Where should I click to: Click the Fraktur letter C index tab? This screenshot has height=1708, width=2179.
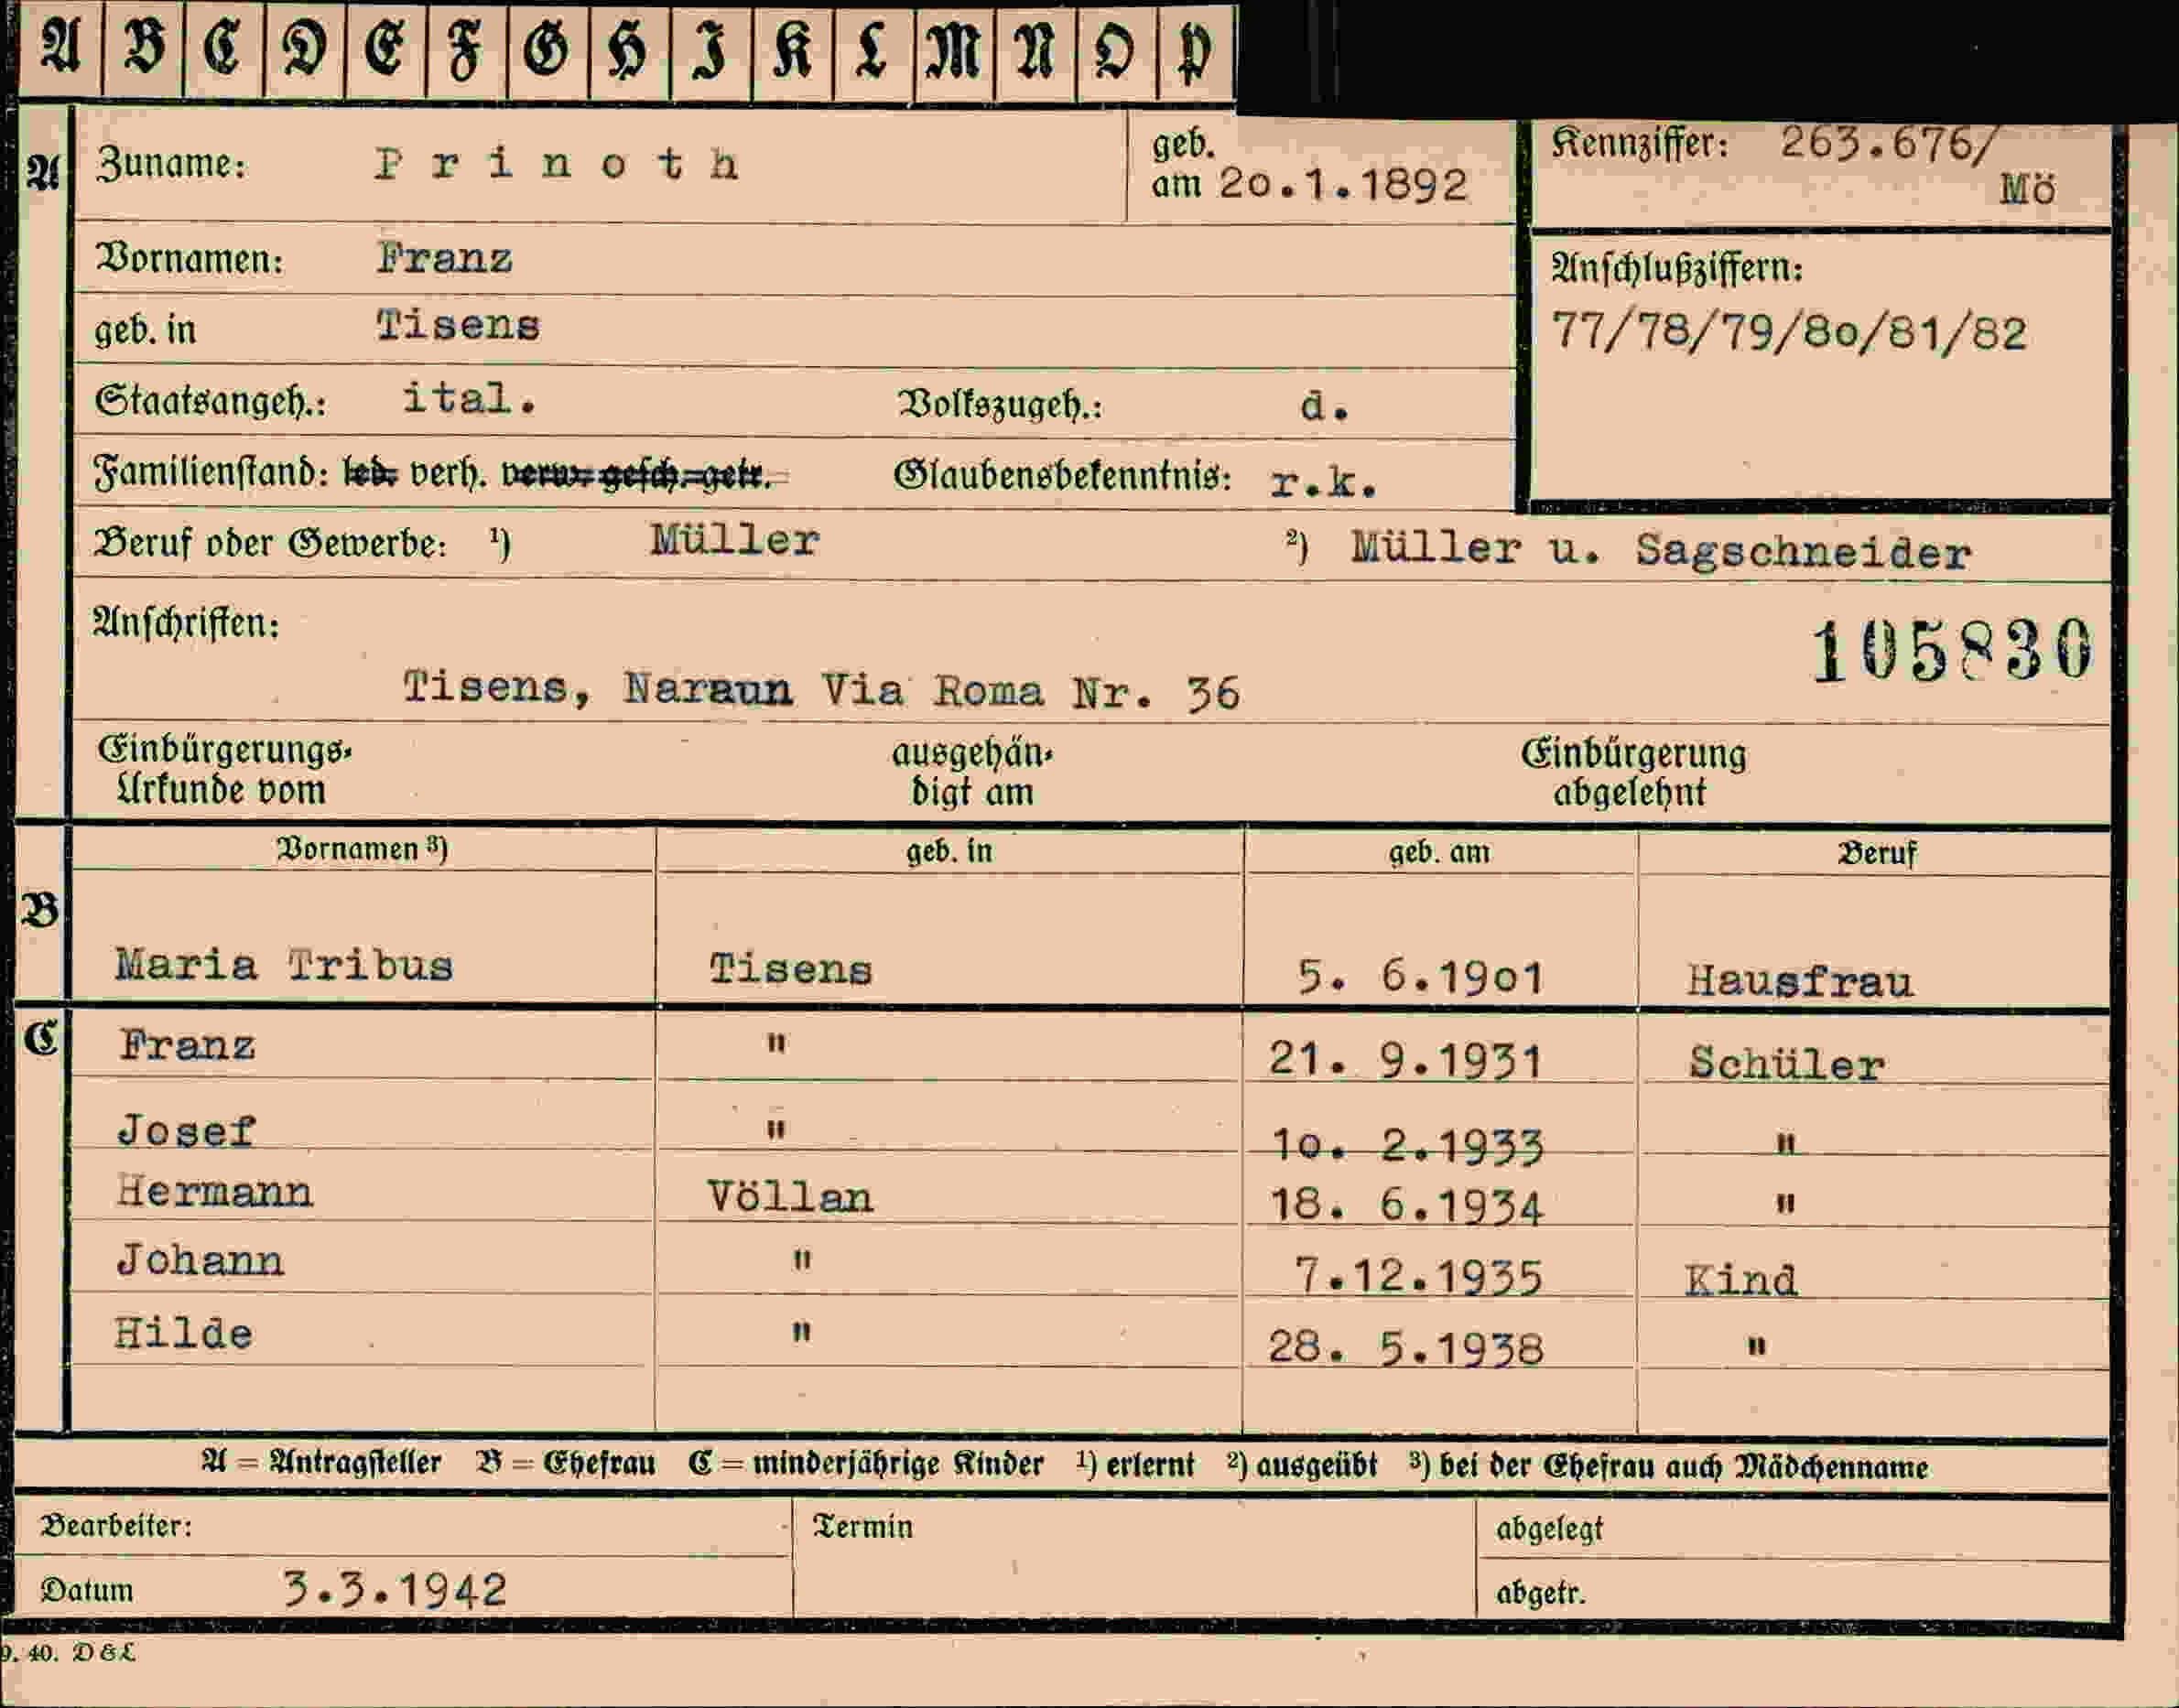click(x=224, y=50)
